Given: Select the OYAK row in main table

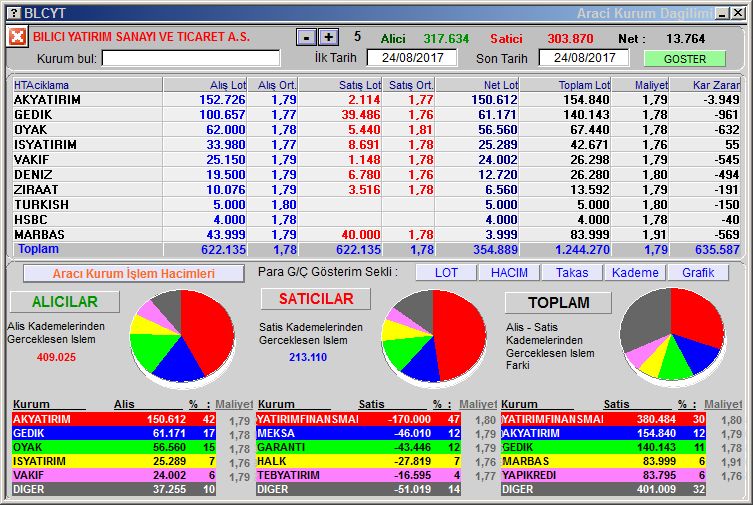Looking at the screenshot, I should (x=376, y=130).
